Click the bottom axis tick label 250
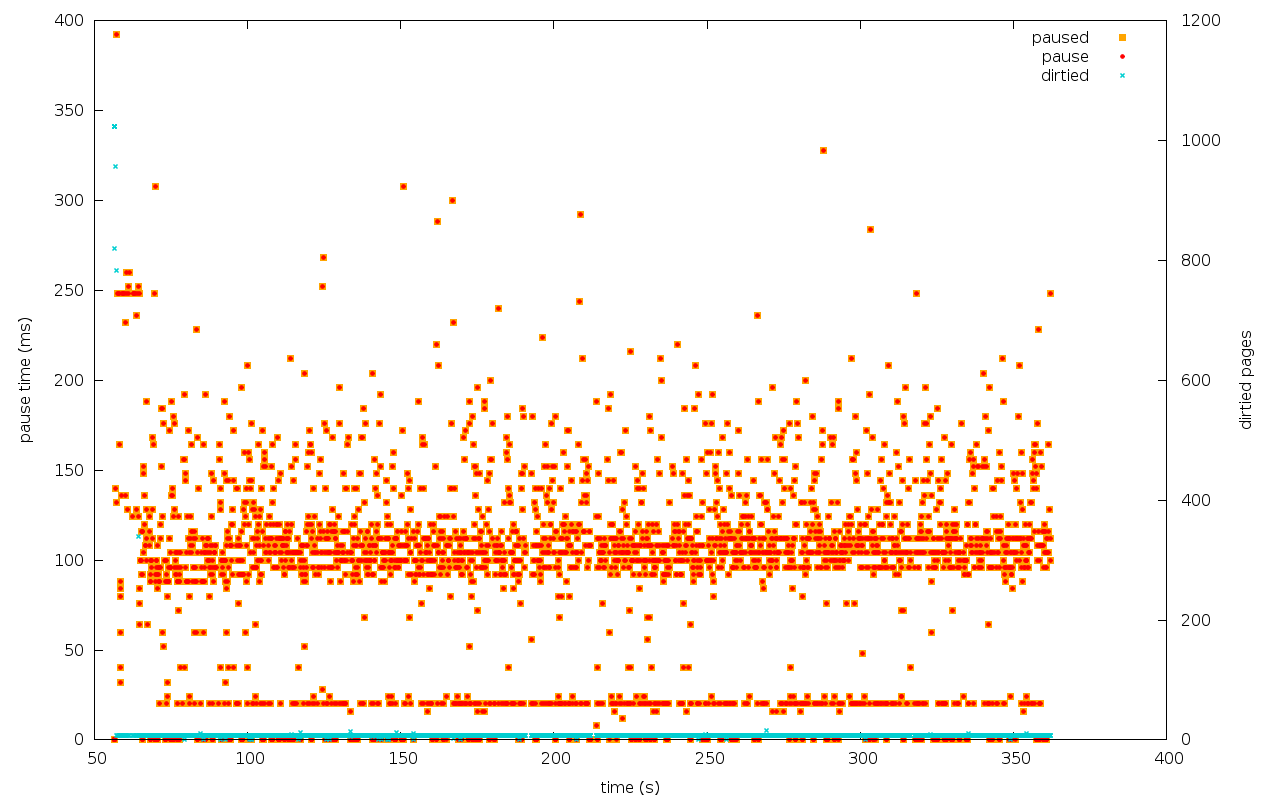The height and width of the screenshot is (800, 1280). [709, 759]
